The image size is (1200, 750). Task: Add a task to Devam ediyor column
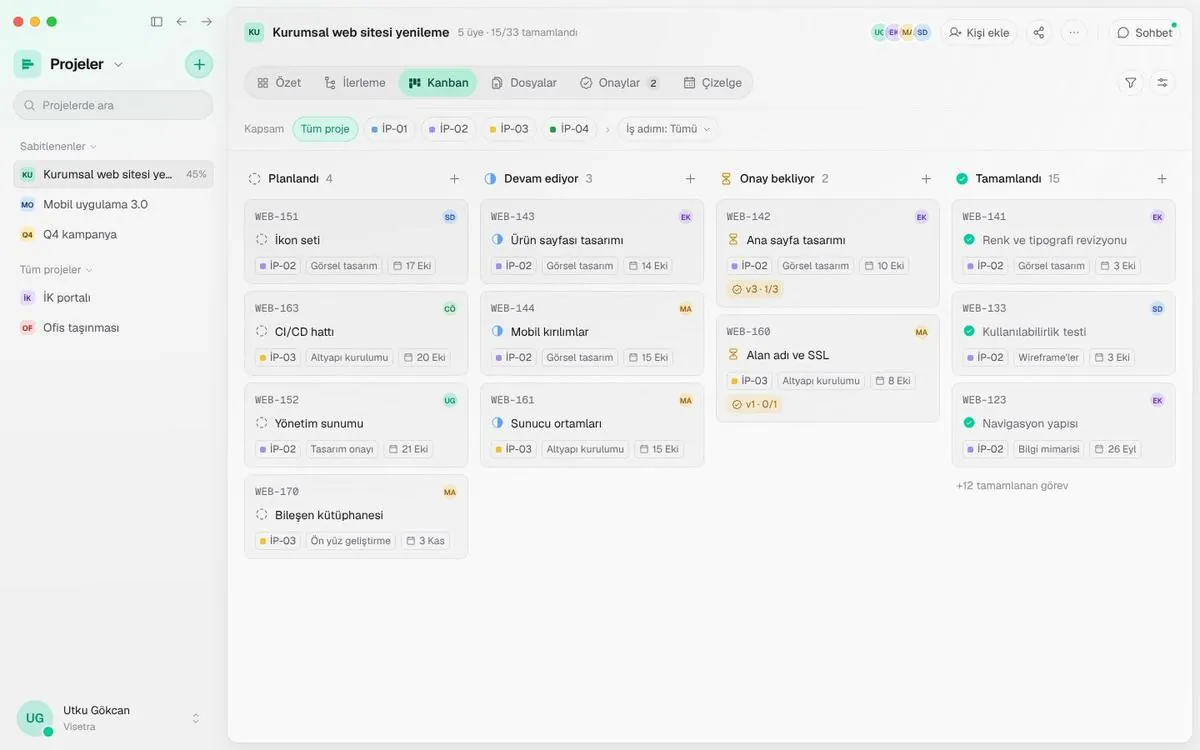[690, 179]
